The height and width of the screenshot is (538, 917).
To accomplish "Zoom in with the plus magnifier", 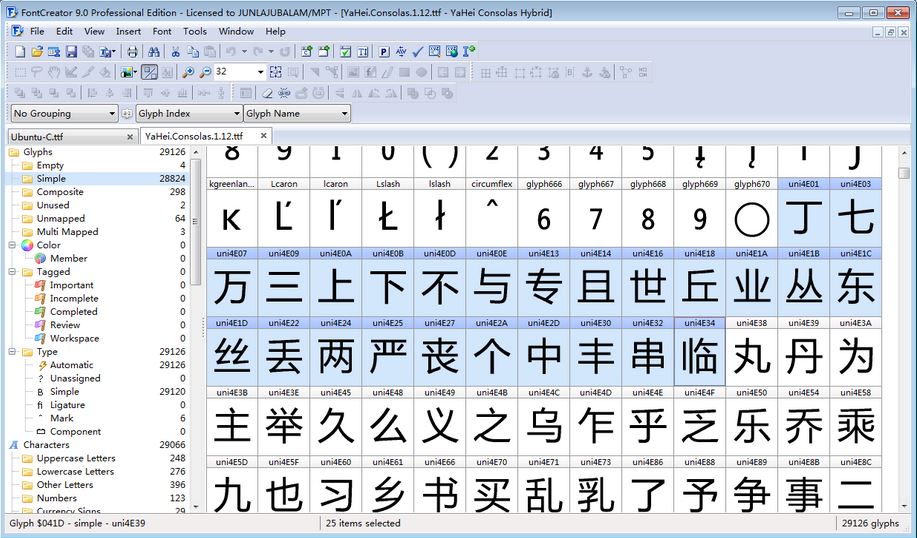I will coord(188,72).
